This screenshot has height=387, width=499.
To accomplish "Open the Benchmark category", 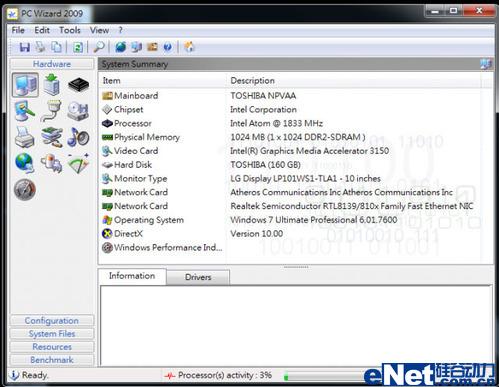I will (x=52, y=360).
